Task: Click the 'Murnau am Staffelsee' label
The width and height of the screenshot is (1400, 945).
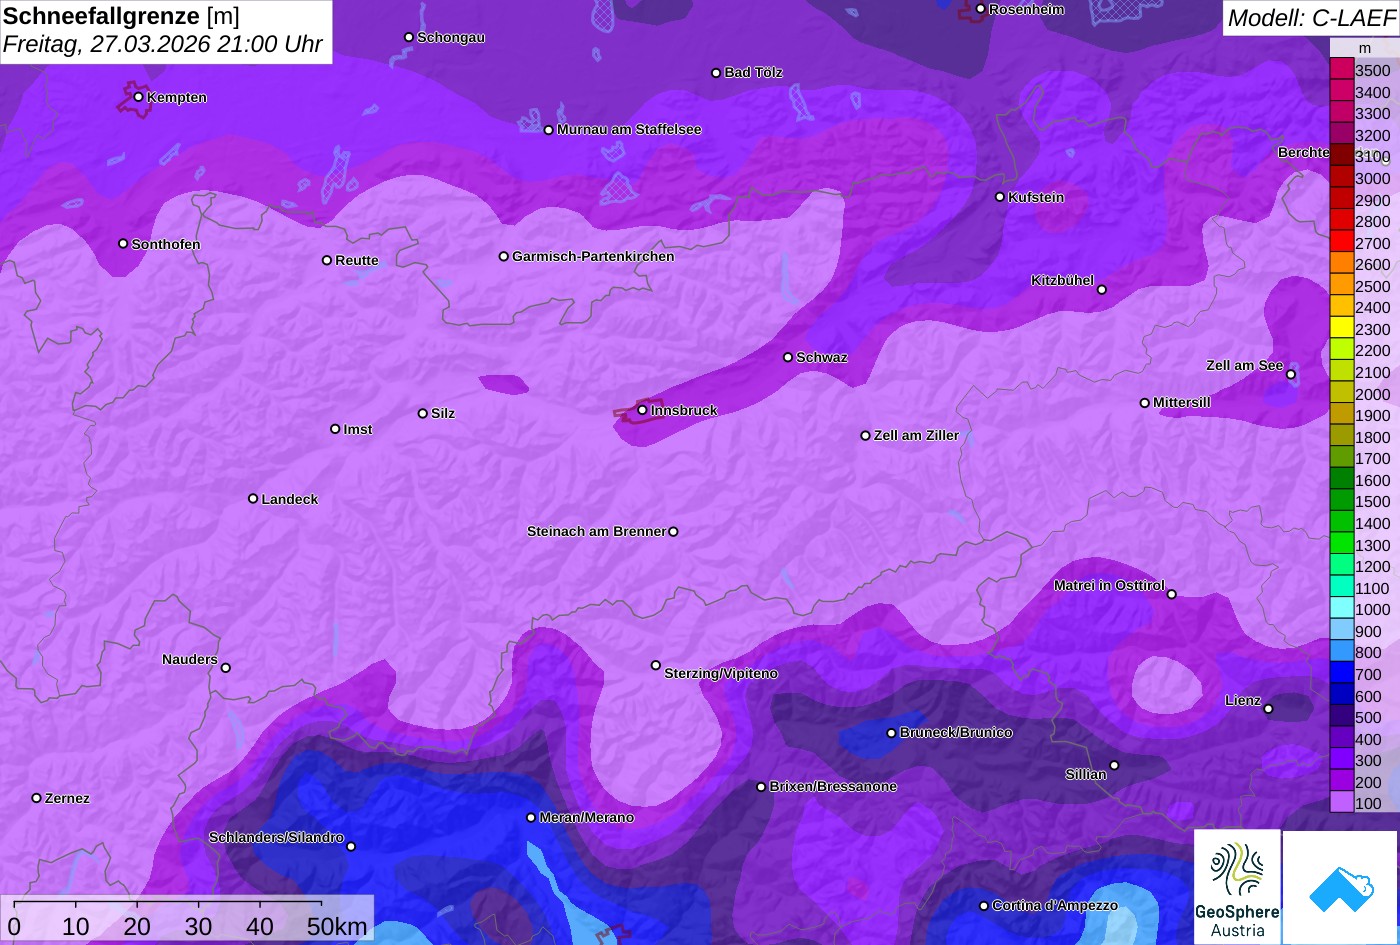Action: click(x=629, y=130)
